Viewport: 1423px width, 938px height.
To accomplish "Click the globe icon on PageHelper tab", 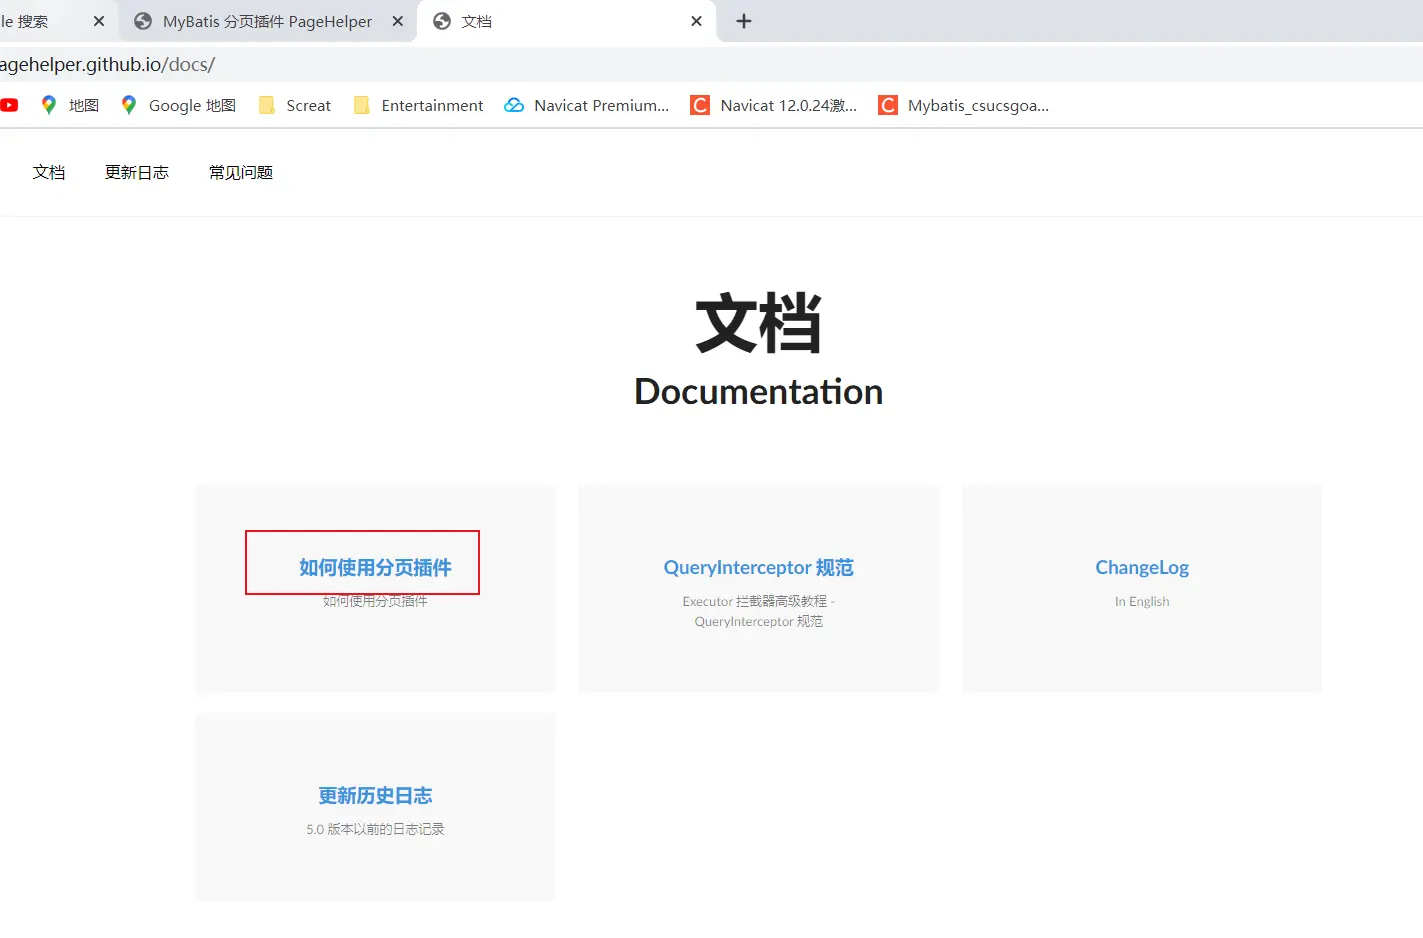I will click(143, 21).
